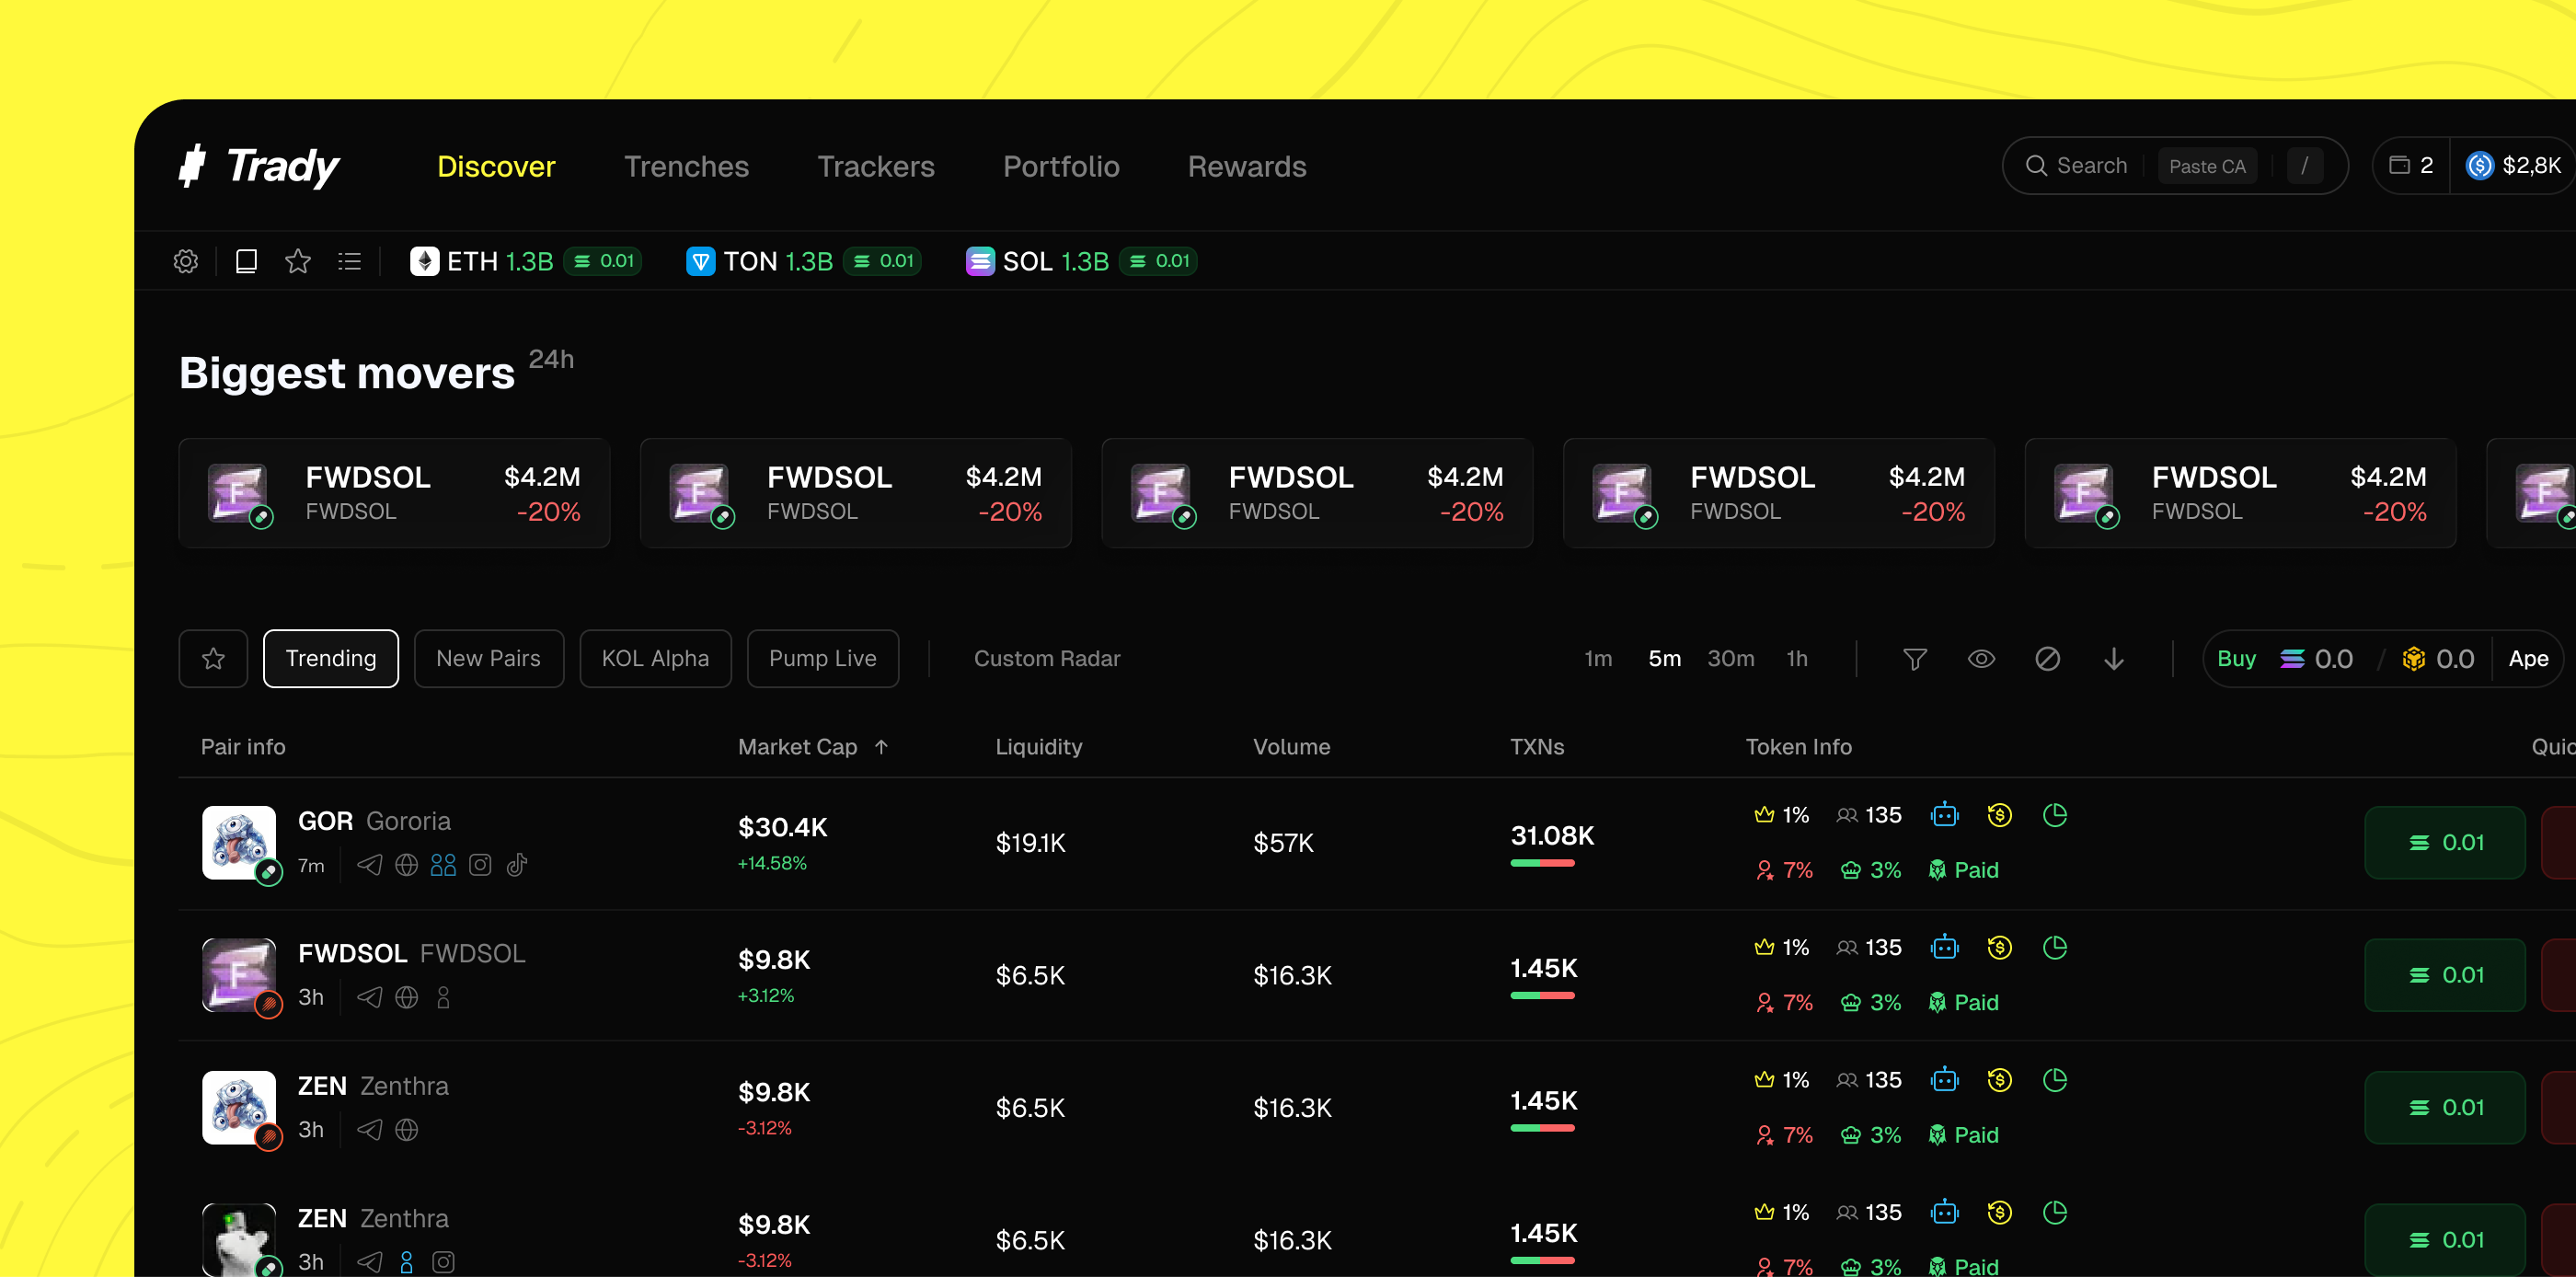Viewport: 2576px width, 1277px height.
Task: Select the 5m timeframe
Action: [x=1664, y=659]
